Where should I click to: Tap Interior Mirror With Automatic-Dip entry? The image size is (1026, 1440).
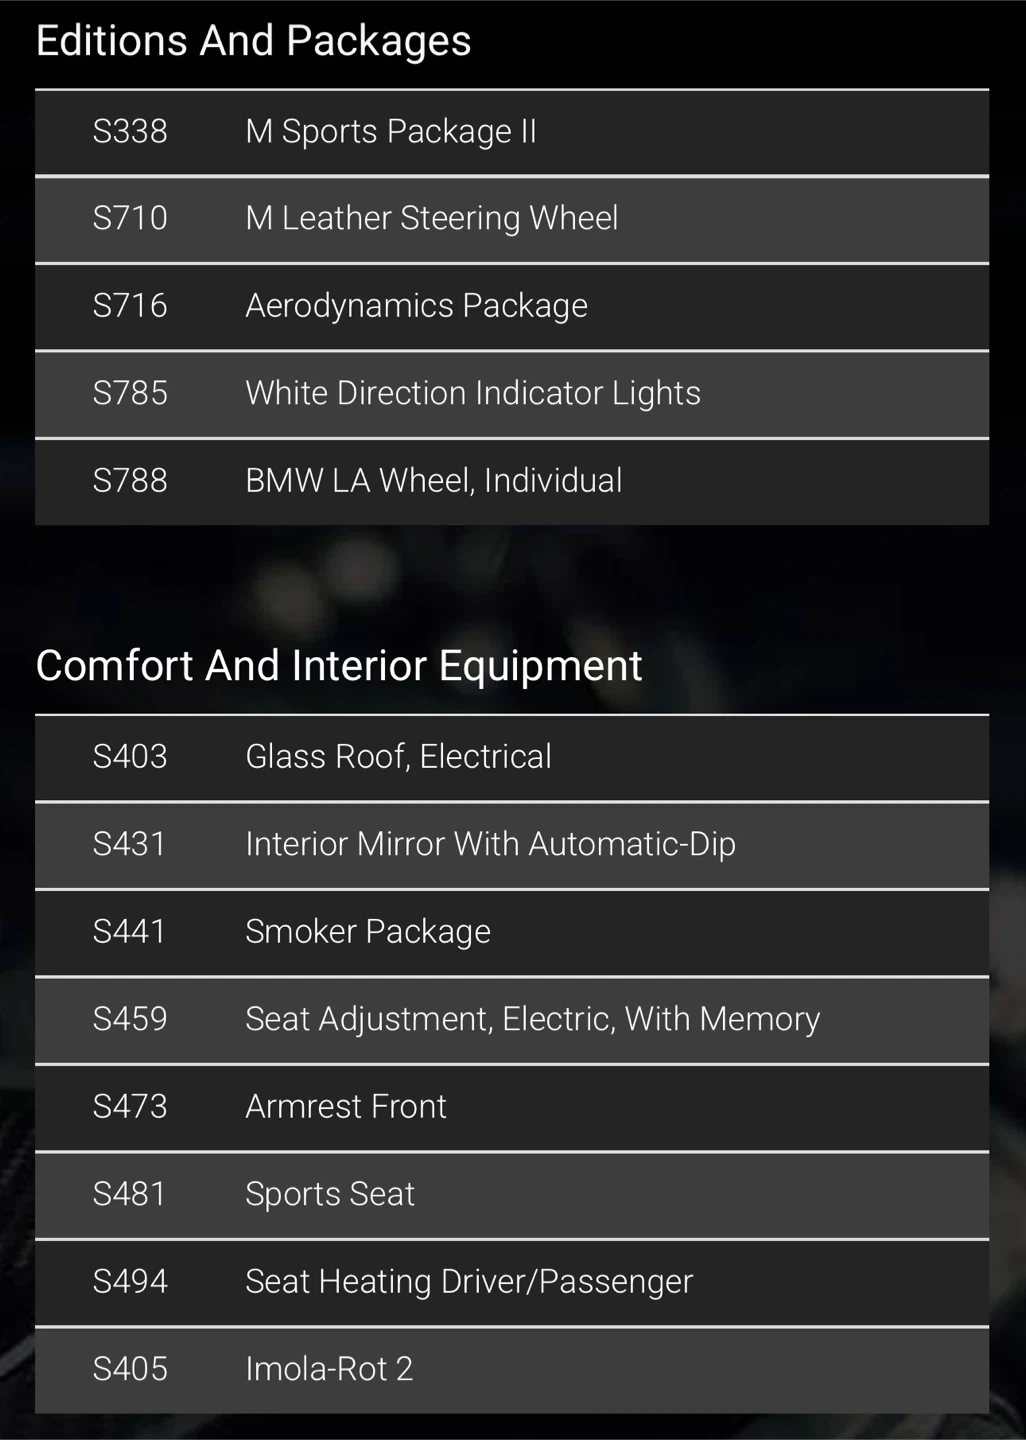coord(490,845)
